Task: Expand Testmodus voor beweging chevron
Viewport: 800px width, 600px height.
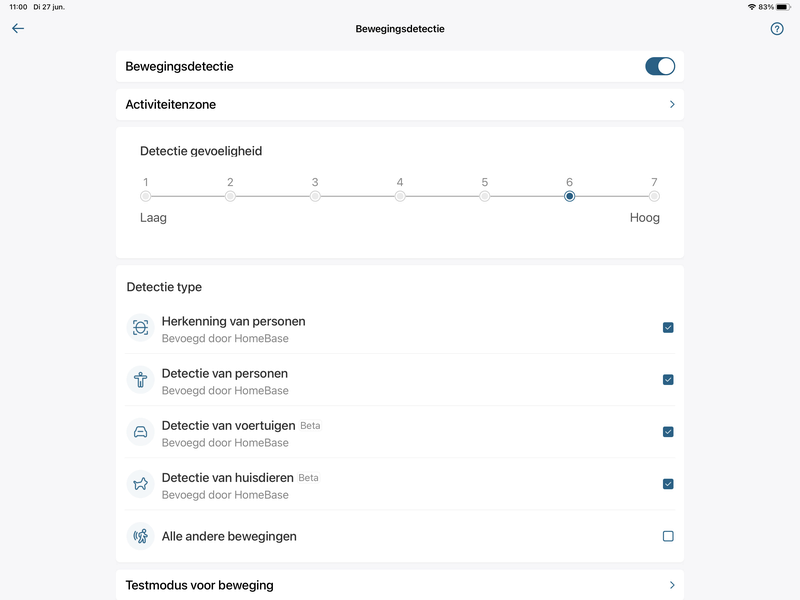Action: (x=672, y=585)
